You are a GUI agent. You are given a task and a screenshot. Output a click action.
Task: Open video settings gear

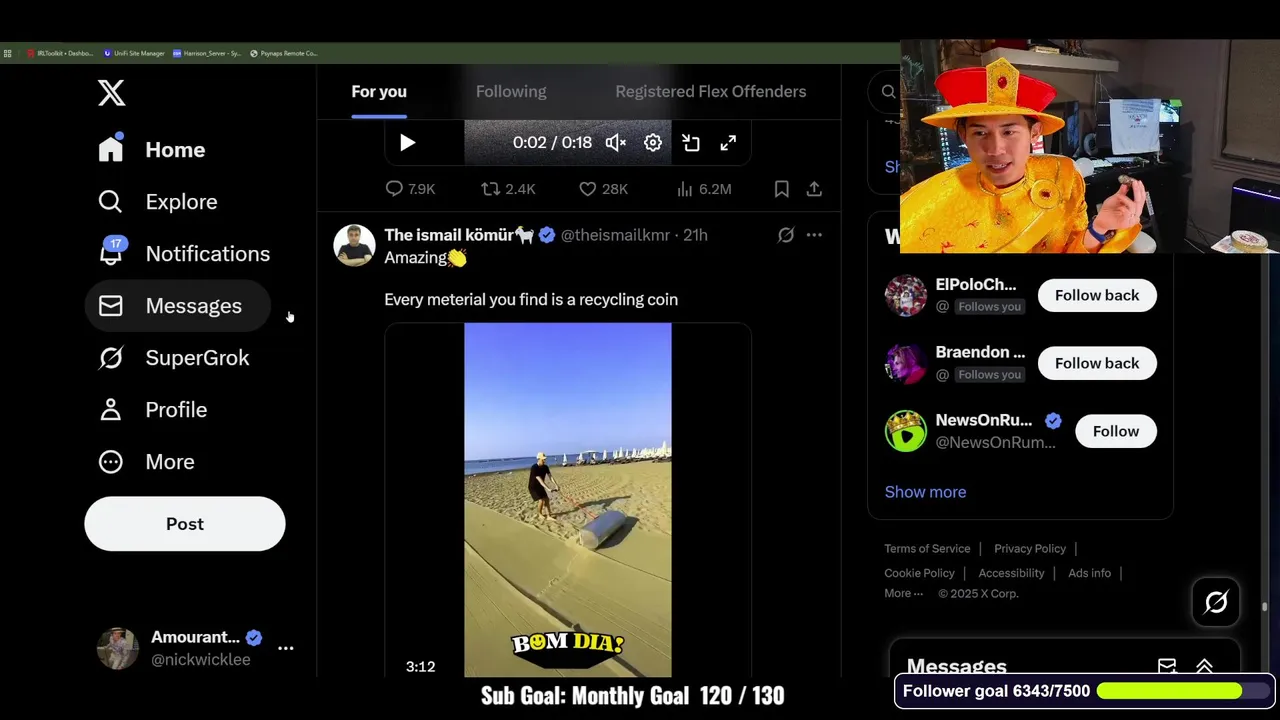pyautogui.click(x=653, y=143)
